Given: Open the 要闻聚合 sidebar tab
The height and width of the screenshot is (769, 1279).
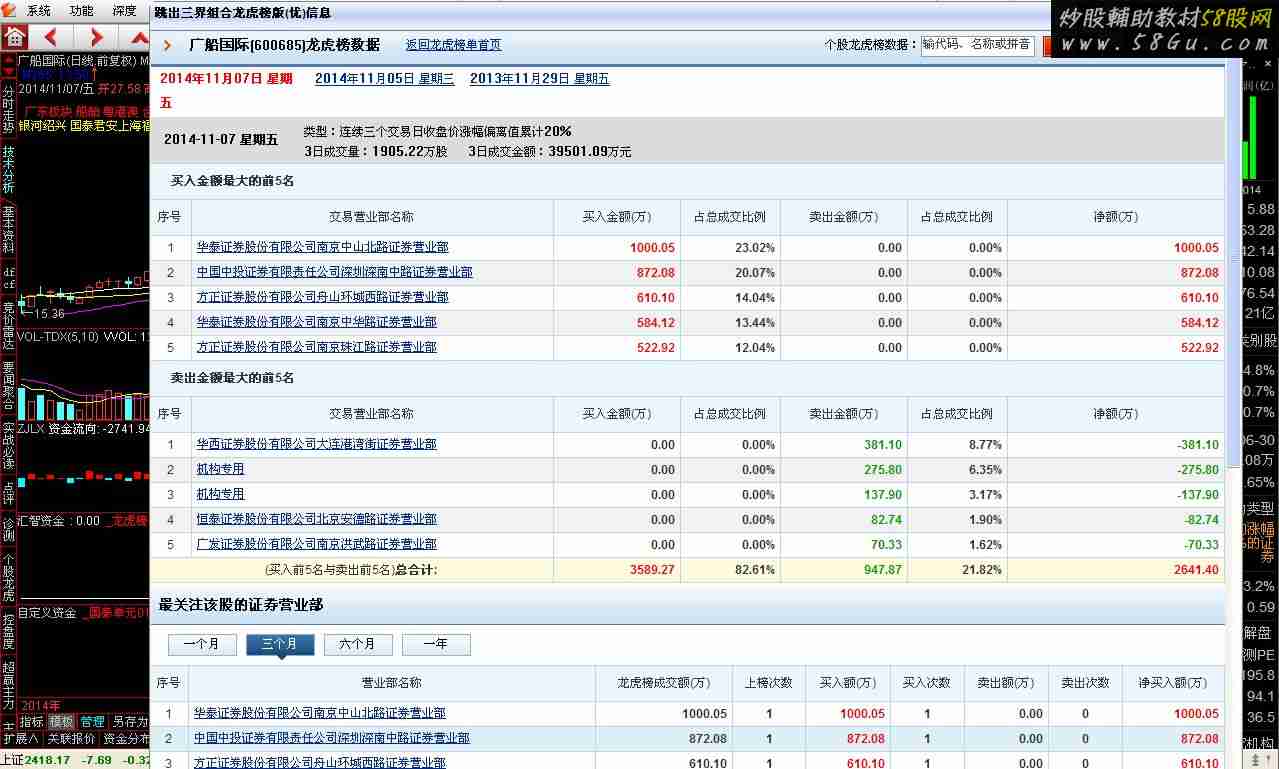Looking at the screenshot, I should click(8, 385).
